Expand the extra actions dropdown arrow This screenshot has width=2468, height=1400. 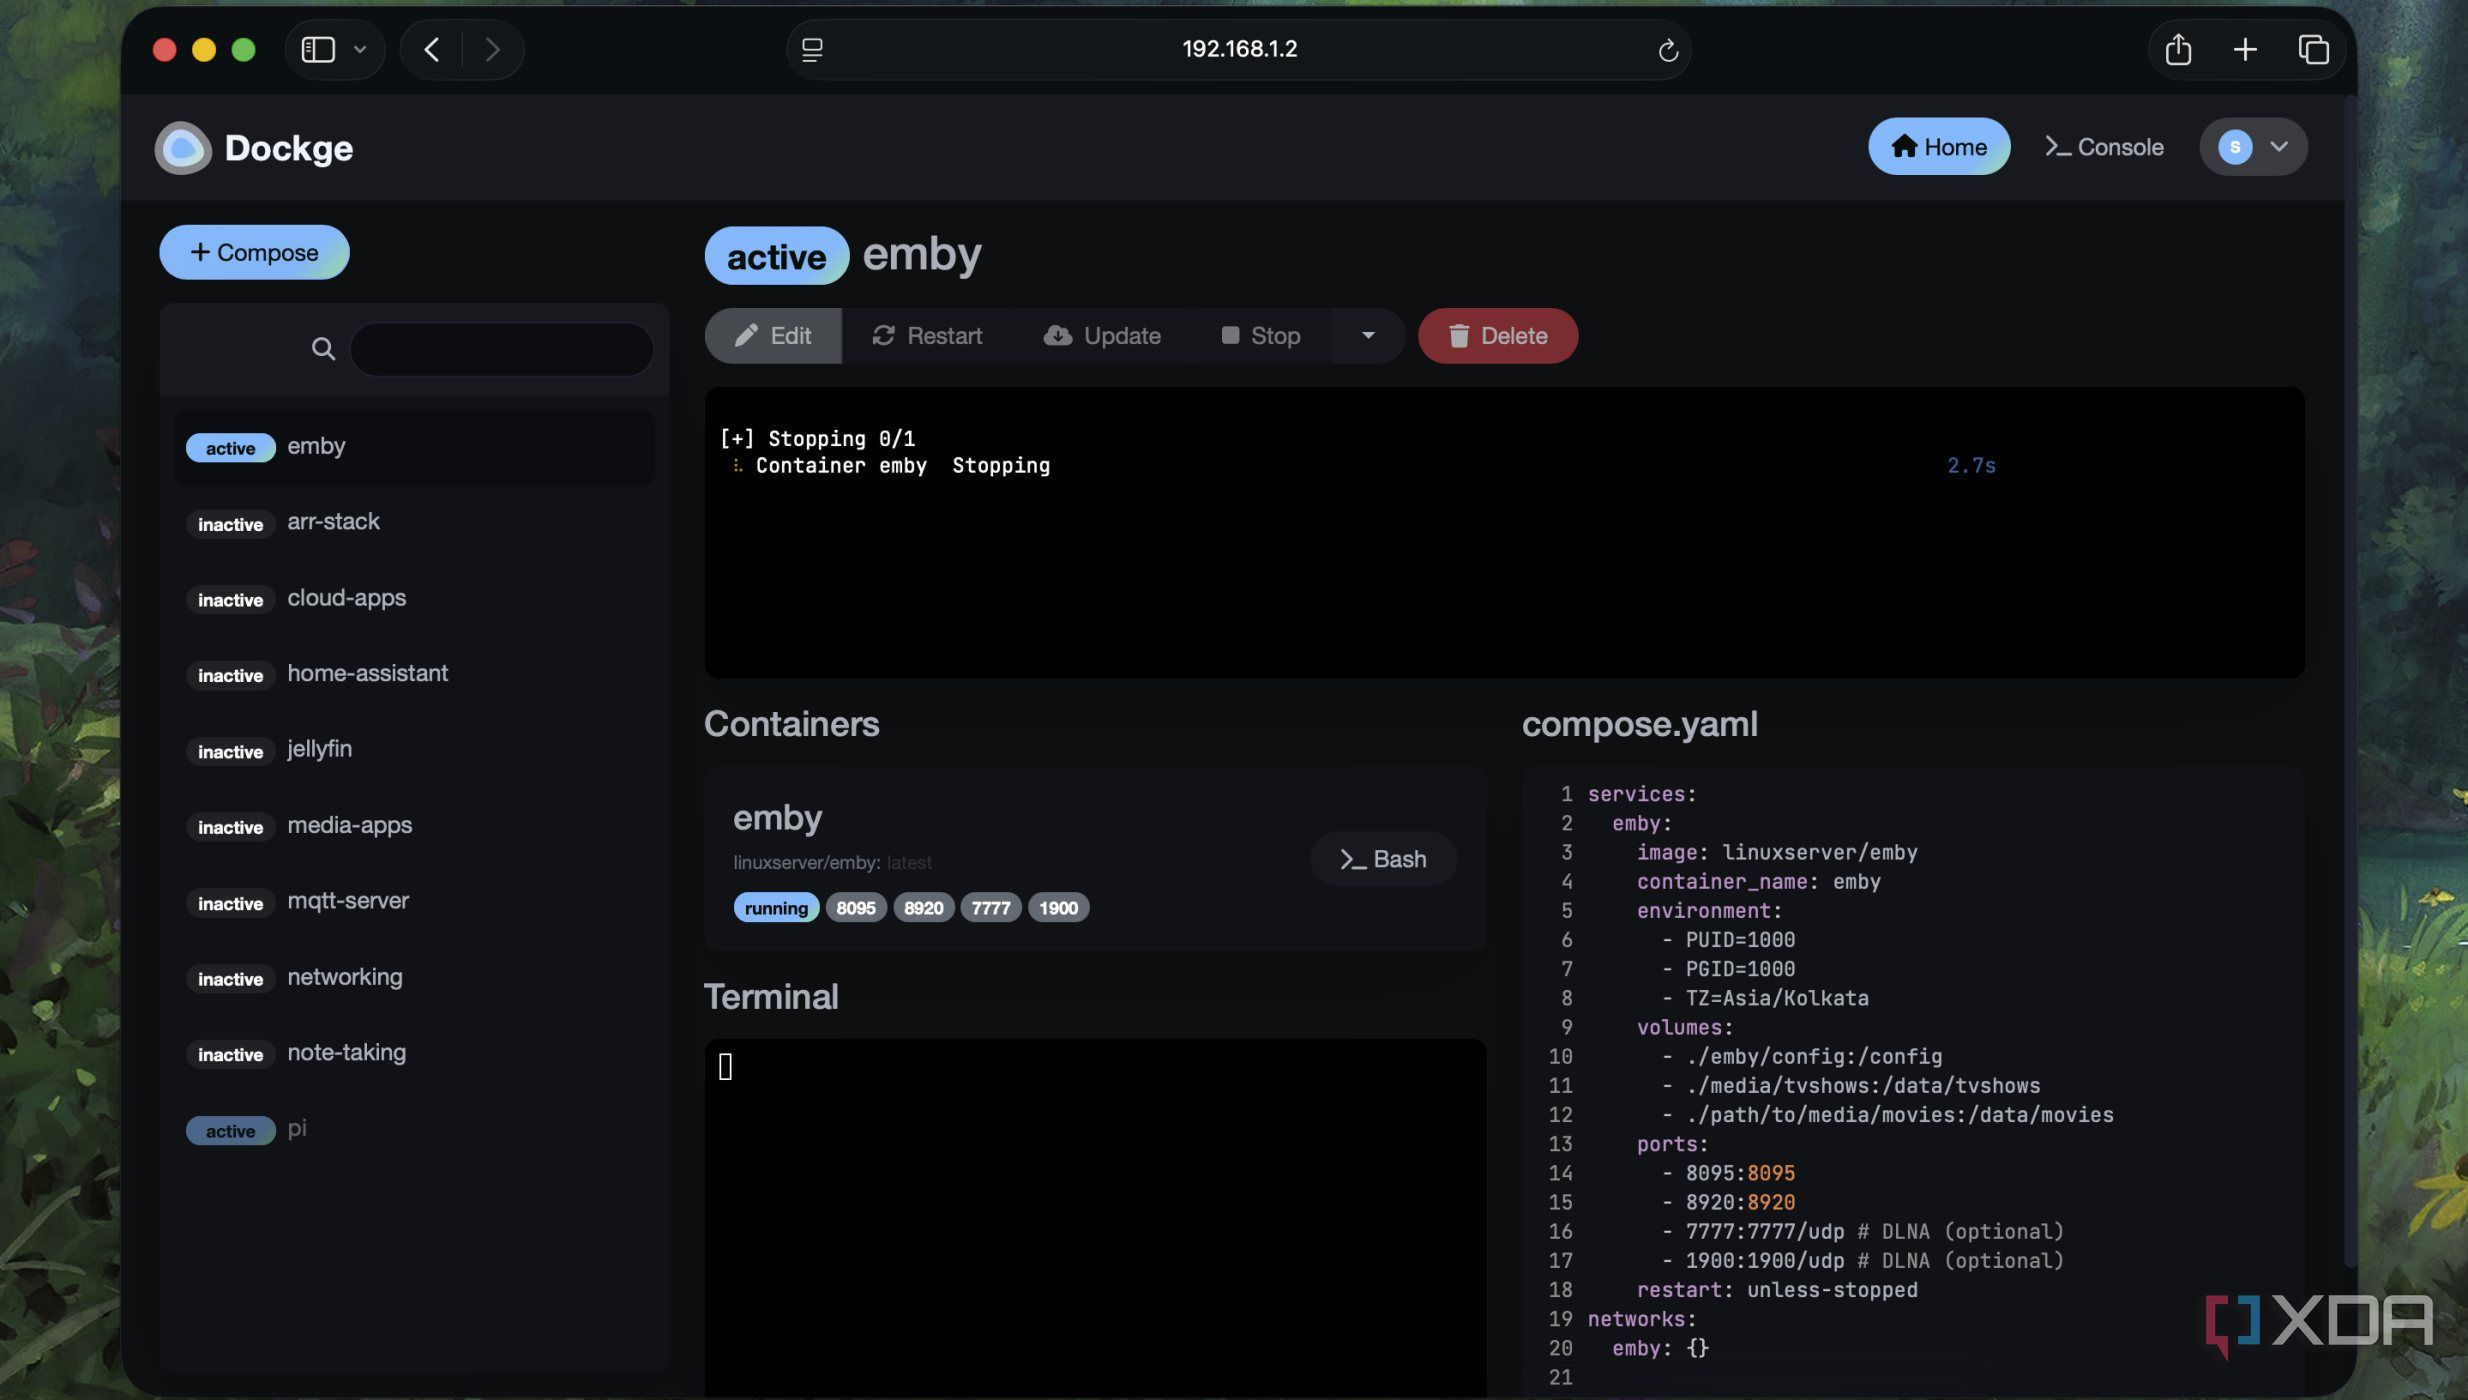1368,336
